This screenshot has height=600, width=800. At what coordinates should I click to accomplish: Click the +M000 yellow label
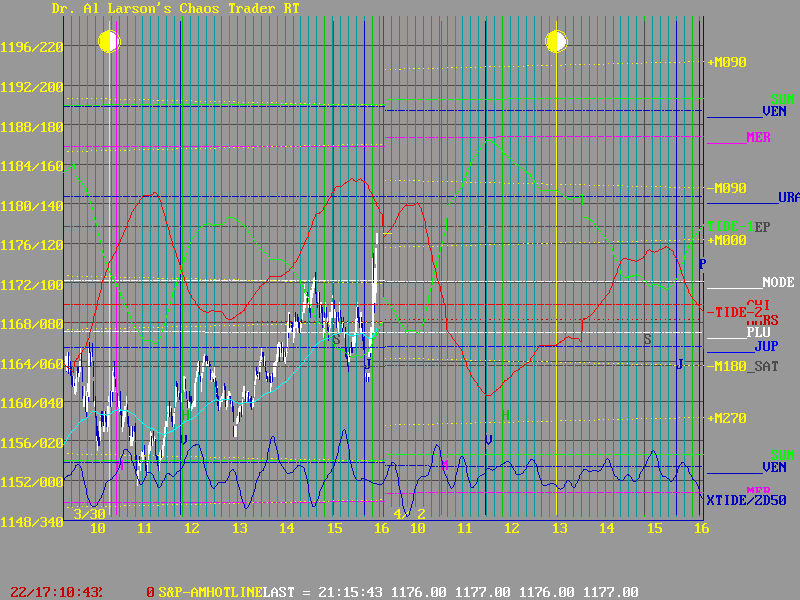[x=727, y=241]
